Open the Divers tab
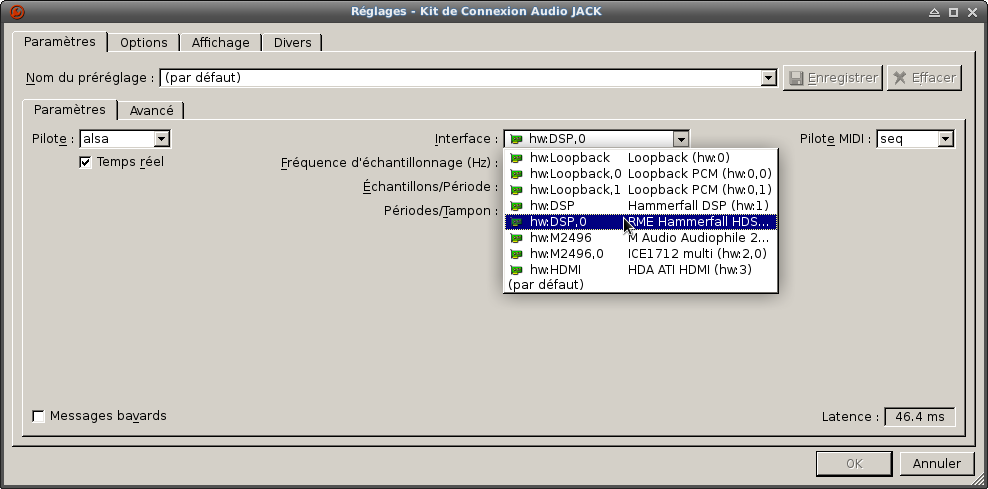 pos(292,43)
